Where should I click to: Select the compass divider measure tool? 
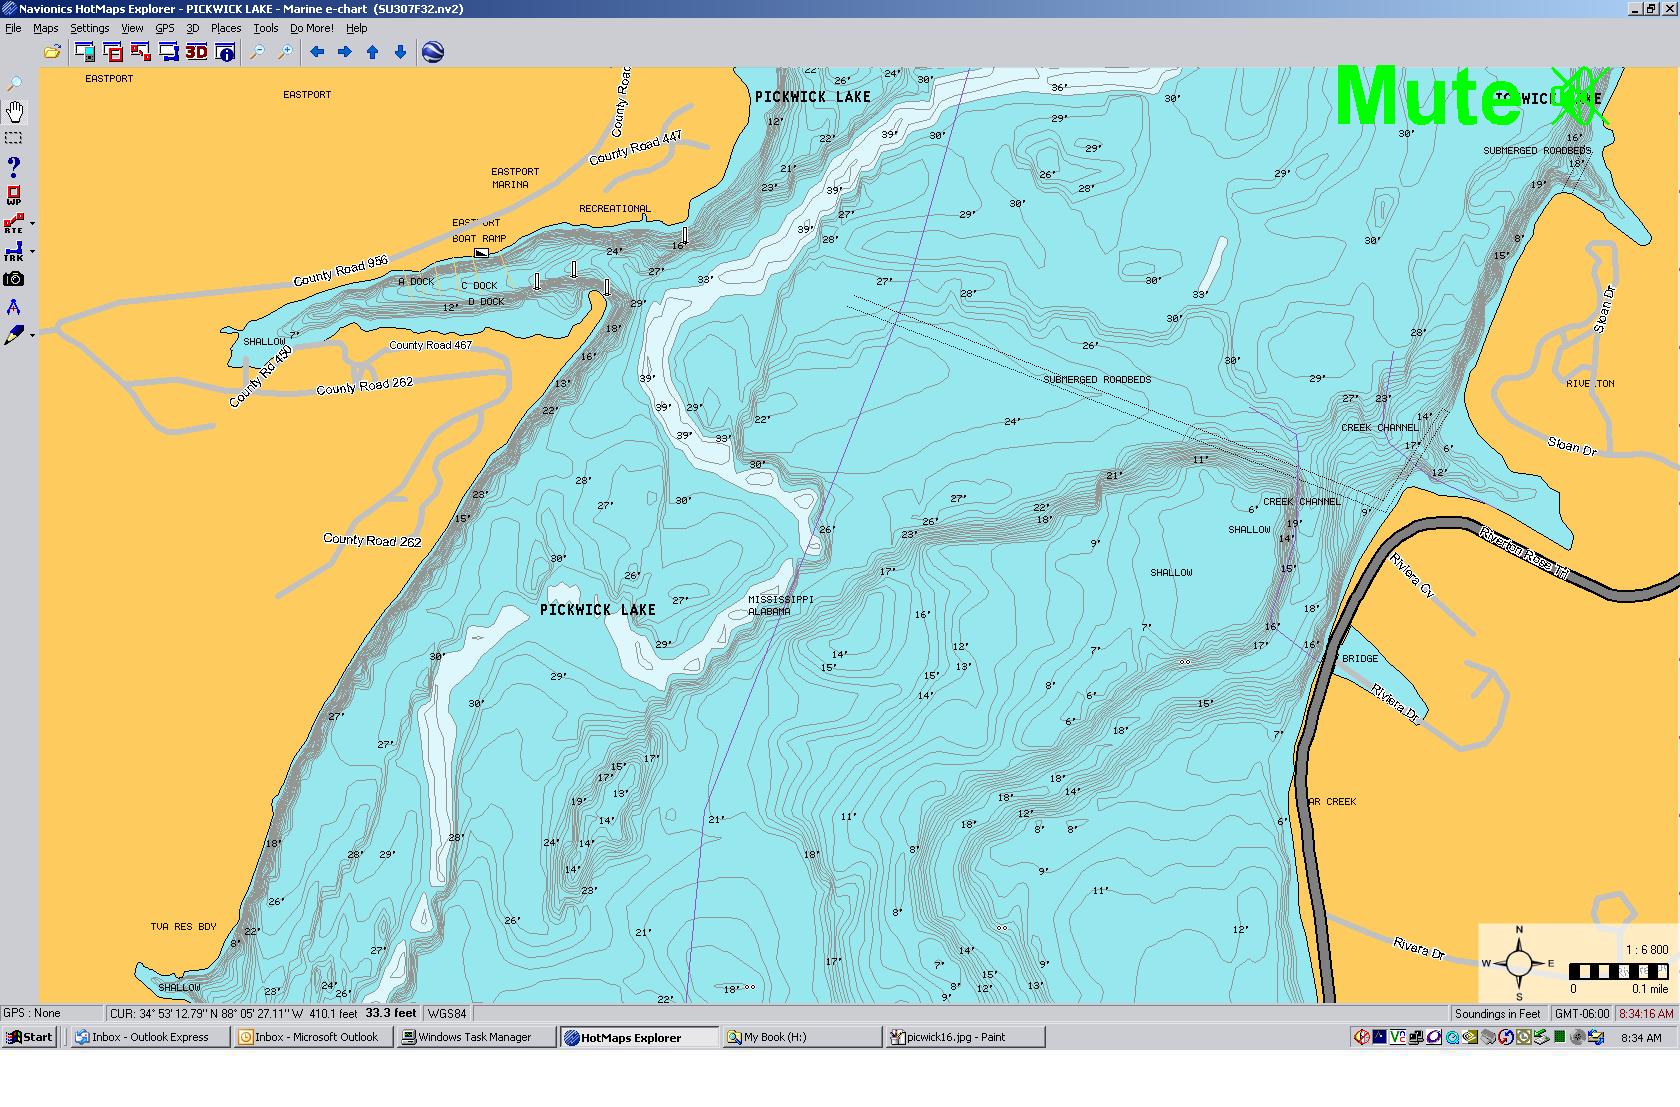point(14,307)
